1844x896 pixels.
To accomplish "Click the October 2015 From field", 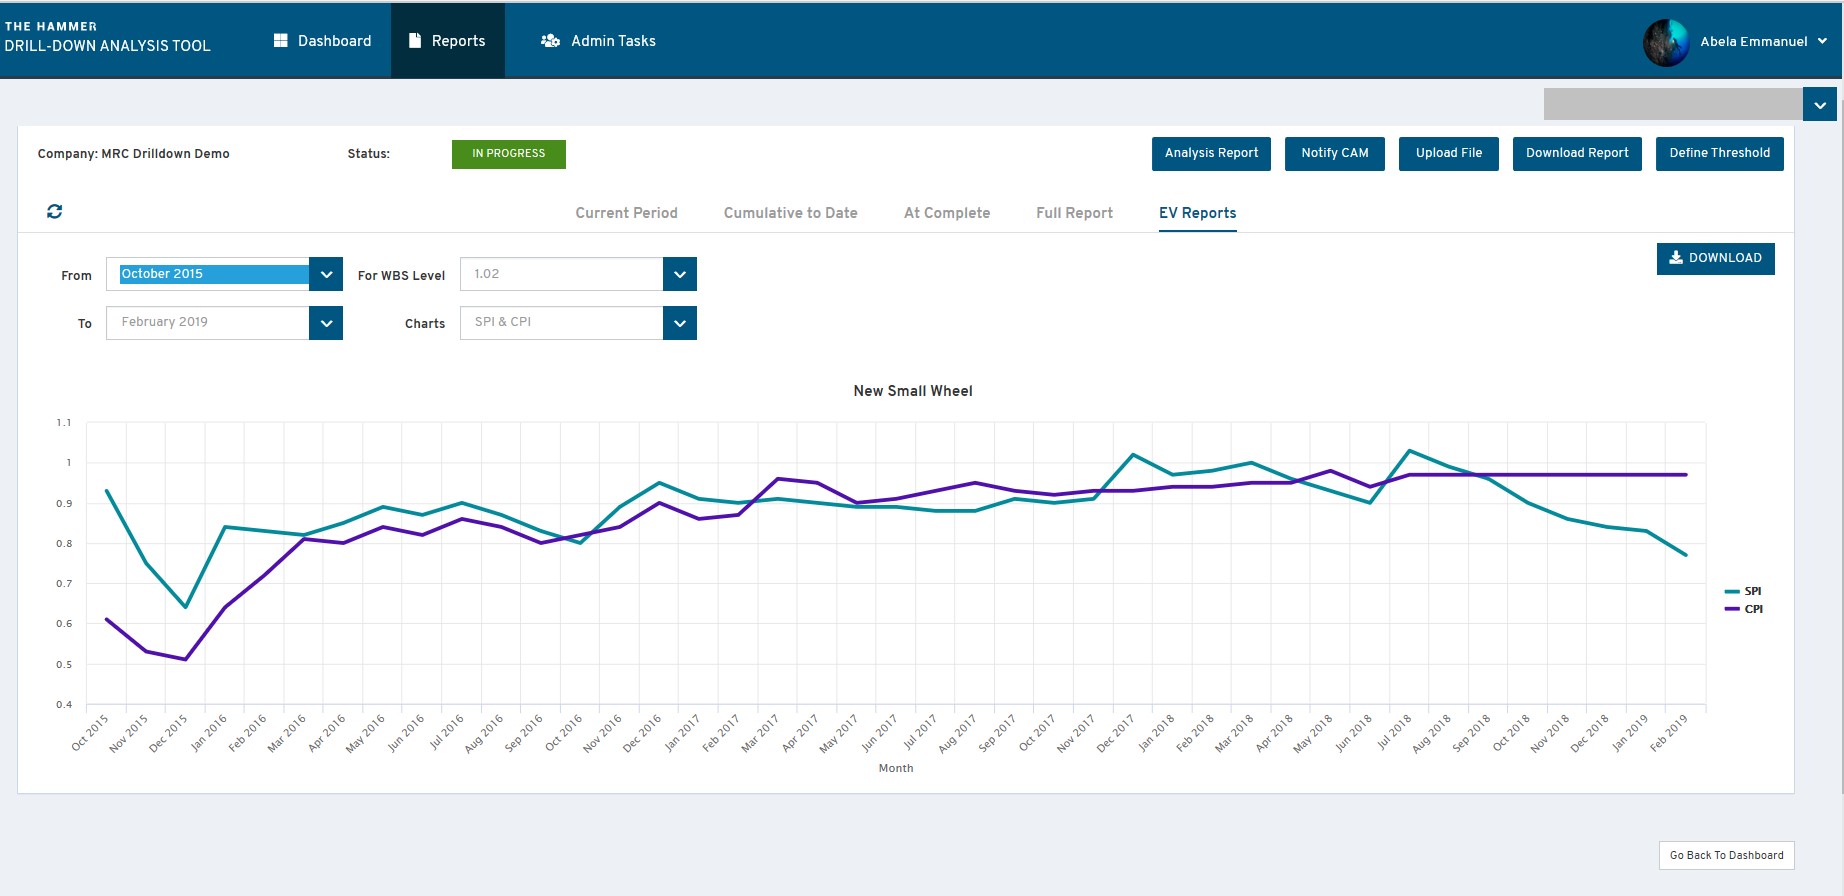I will click(x=208, y=274).
